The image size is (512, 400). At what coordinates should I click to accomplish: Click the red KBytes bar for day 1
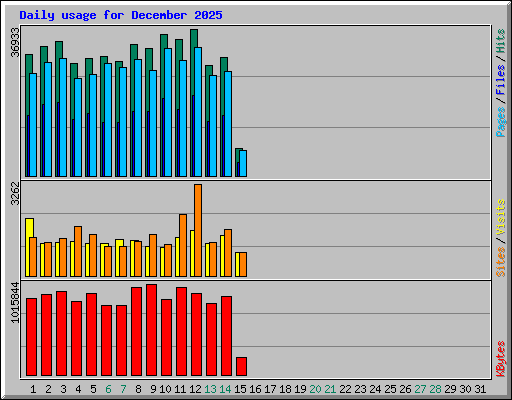coord(31,337)
